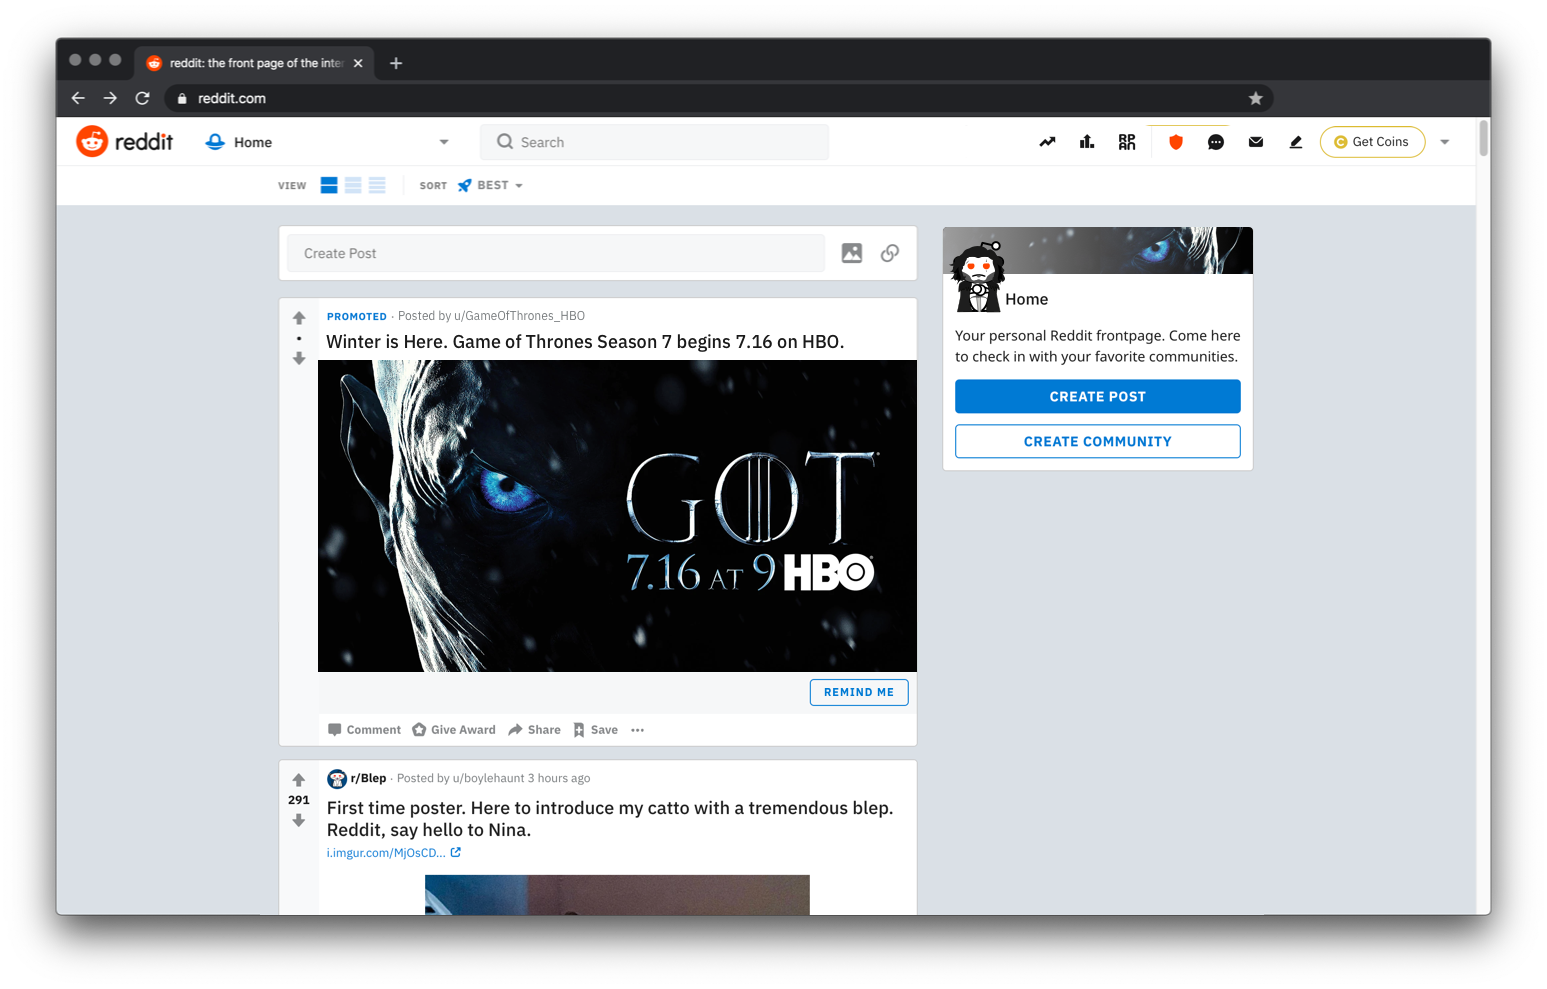This screenshot has width=1547, height=989.
Task: Expand the user account dropdown arrow
Action: [1445, 142]
